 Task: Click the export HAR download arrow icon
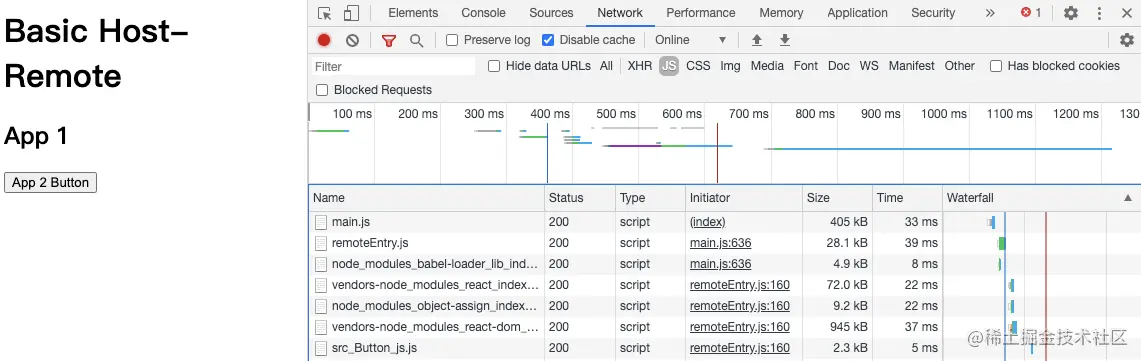point(784,40)
